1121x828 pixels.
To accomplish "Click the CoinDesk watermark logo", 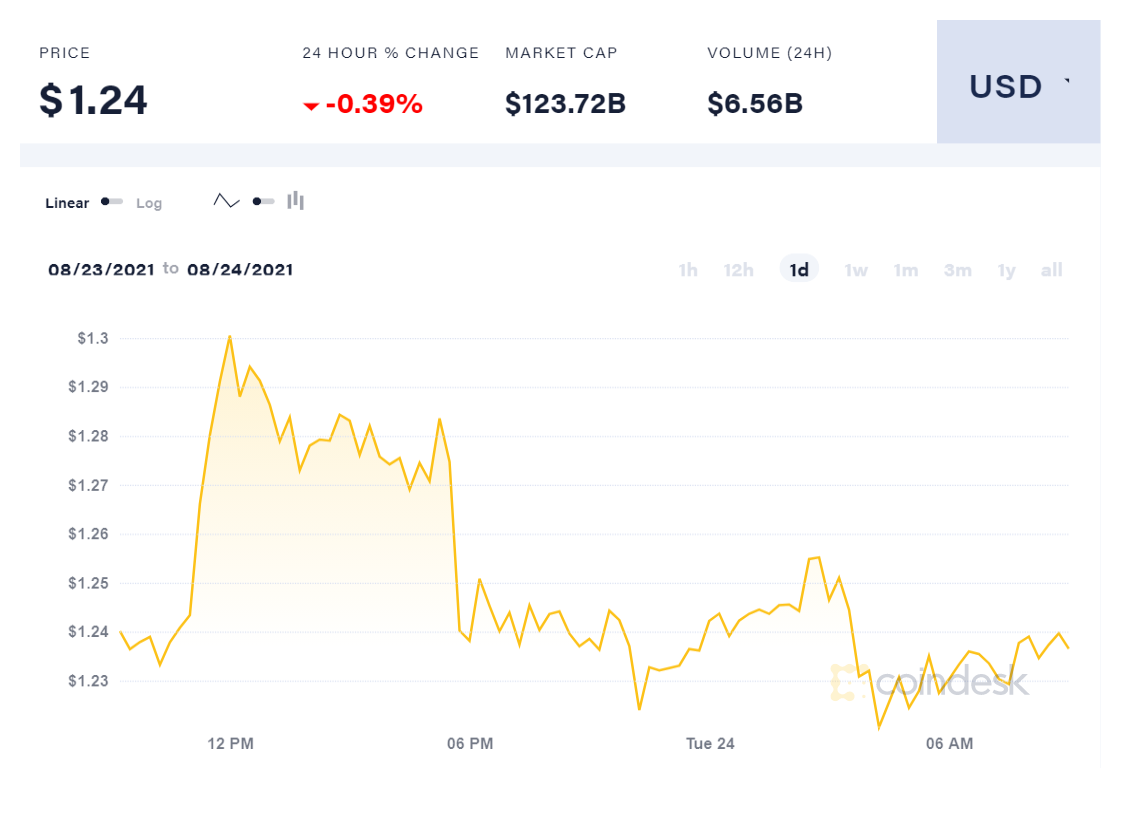I will coord(929,682).
